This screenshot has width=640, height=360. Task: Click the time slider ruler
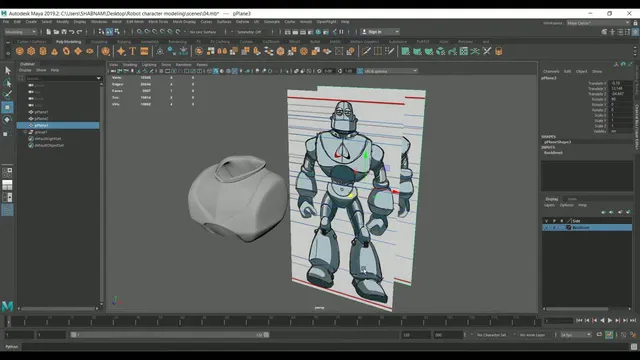pos(273,321)
